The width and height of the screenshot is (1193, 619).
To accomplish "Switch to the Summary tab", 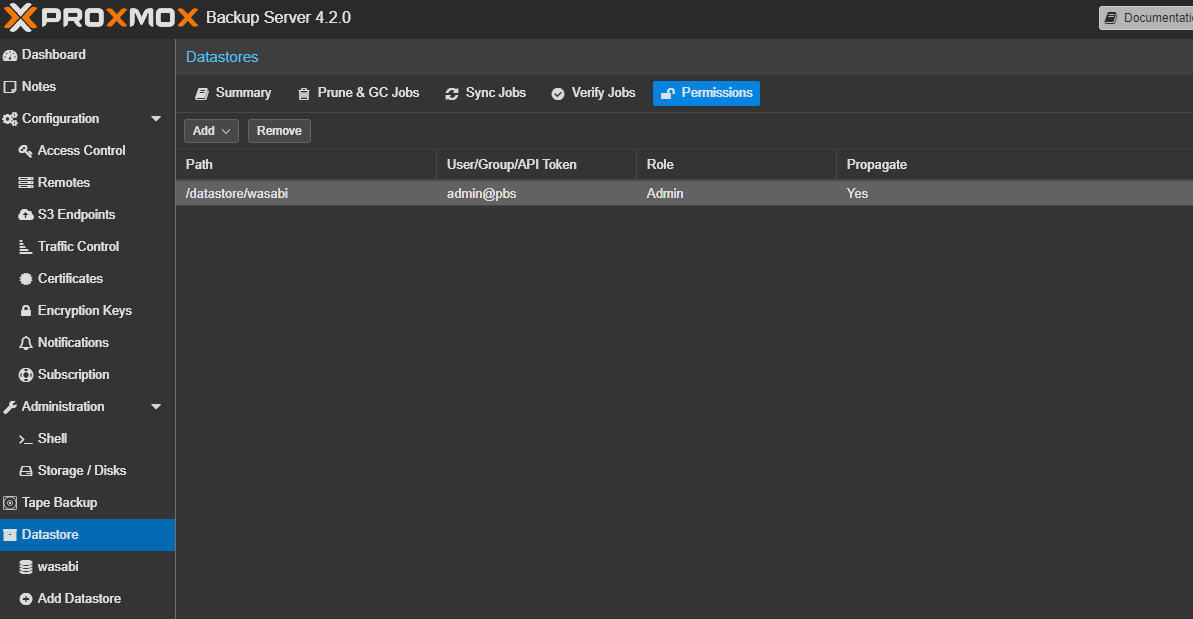I will pos(233,93).
